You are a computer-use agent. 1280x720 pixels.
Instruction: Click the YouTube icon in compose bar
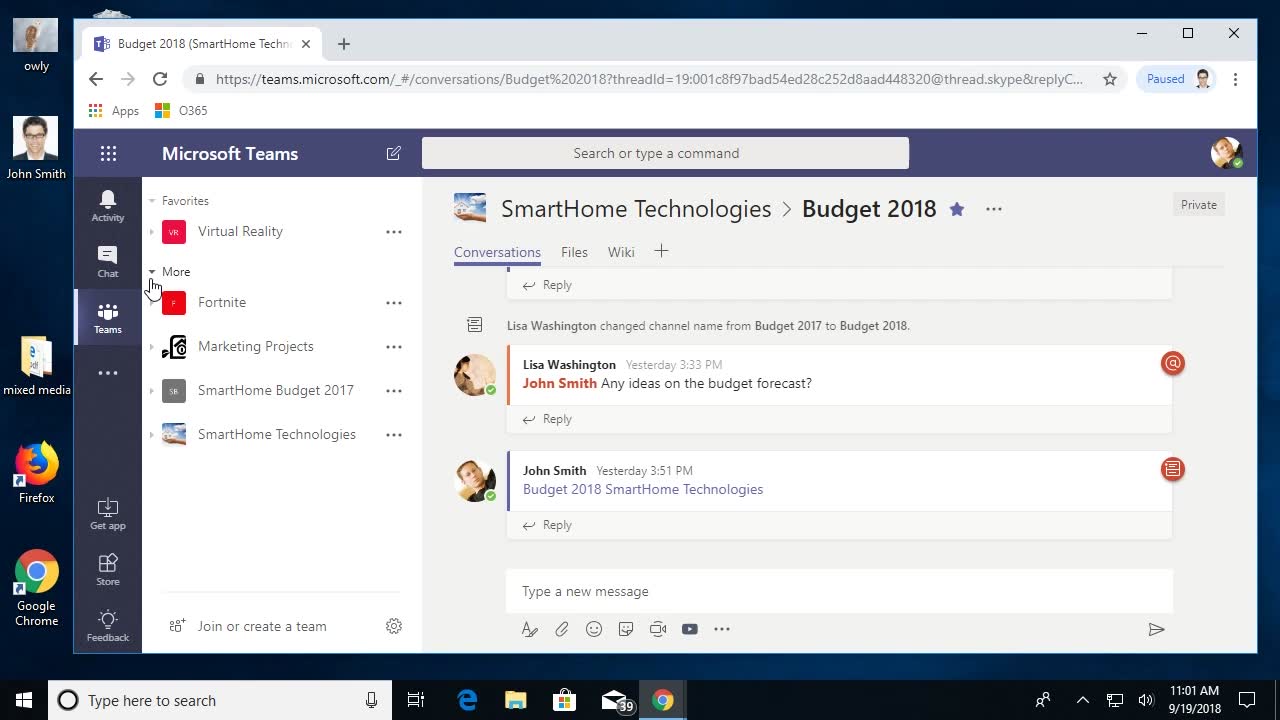click(690, 629)
